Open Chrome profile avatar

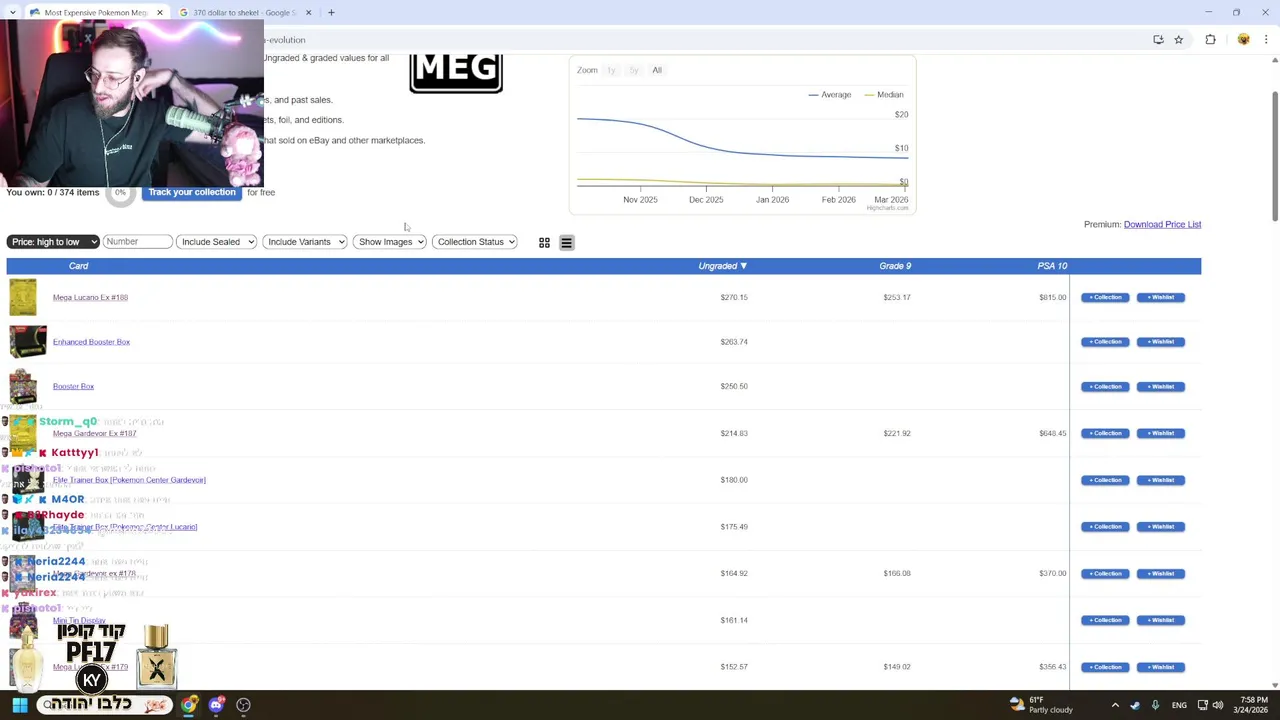pyautogui.click(x=1243, y=40)
